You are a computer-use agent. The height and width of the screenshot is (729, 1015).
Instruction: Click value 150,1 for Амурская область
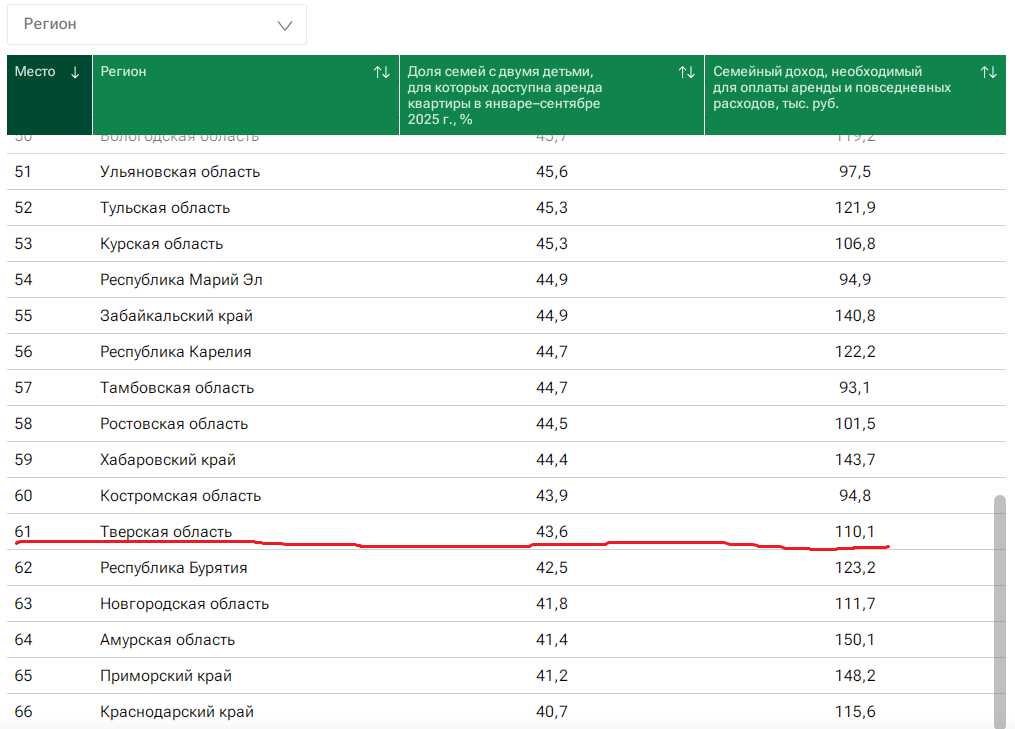855,640
